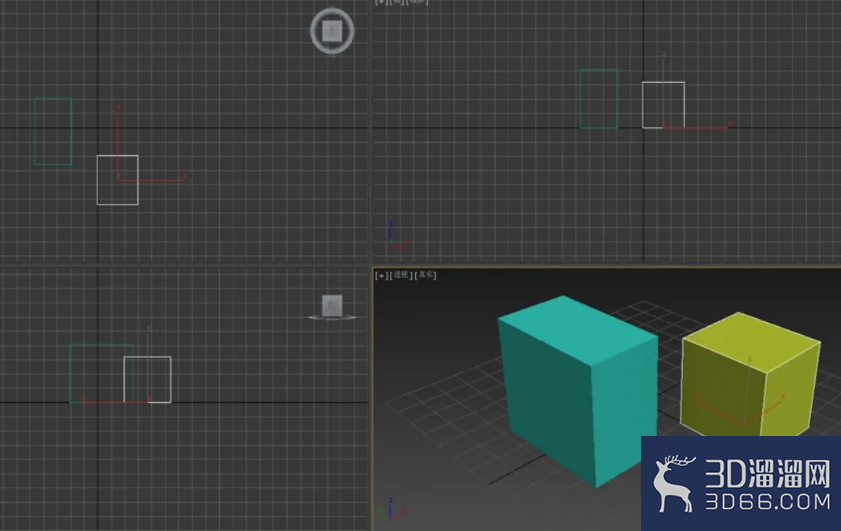This screenshot has width=841, height=531.
Task: Click the vertical red gizmo axis in the top-left viewport
Action: (x=118, y=142)
